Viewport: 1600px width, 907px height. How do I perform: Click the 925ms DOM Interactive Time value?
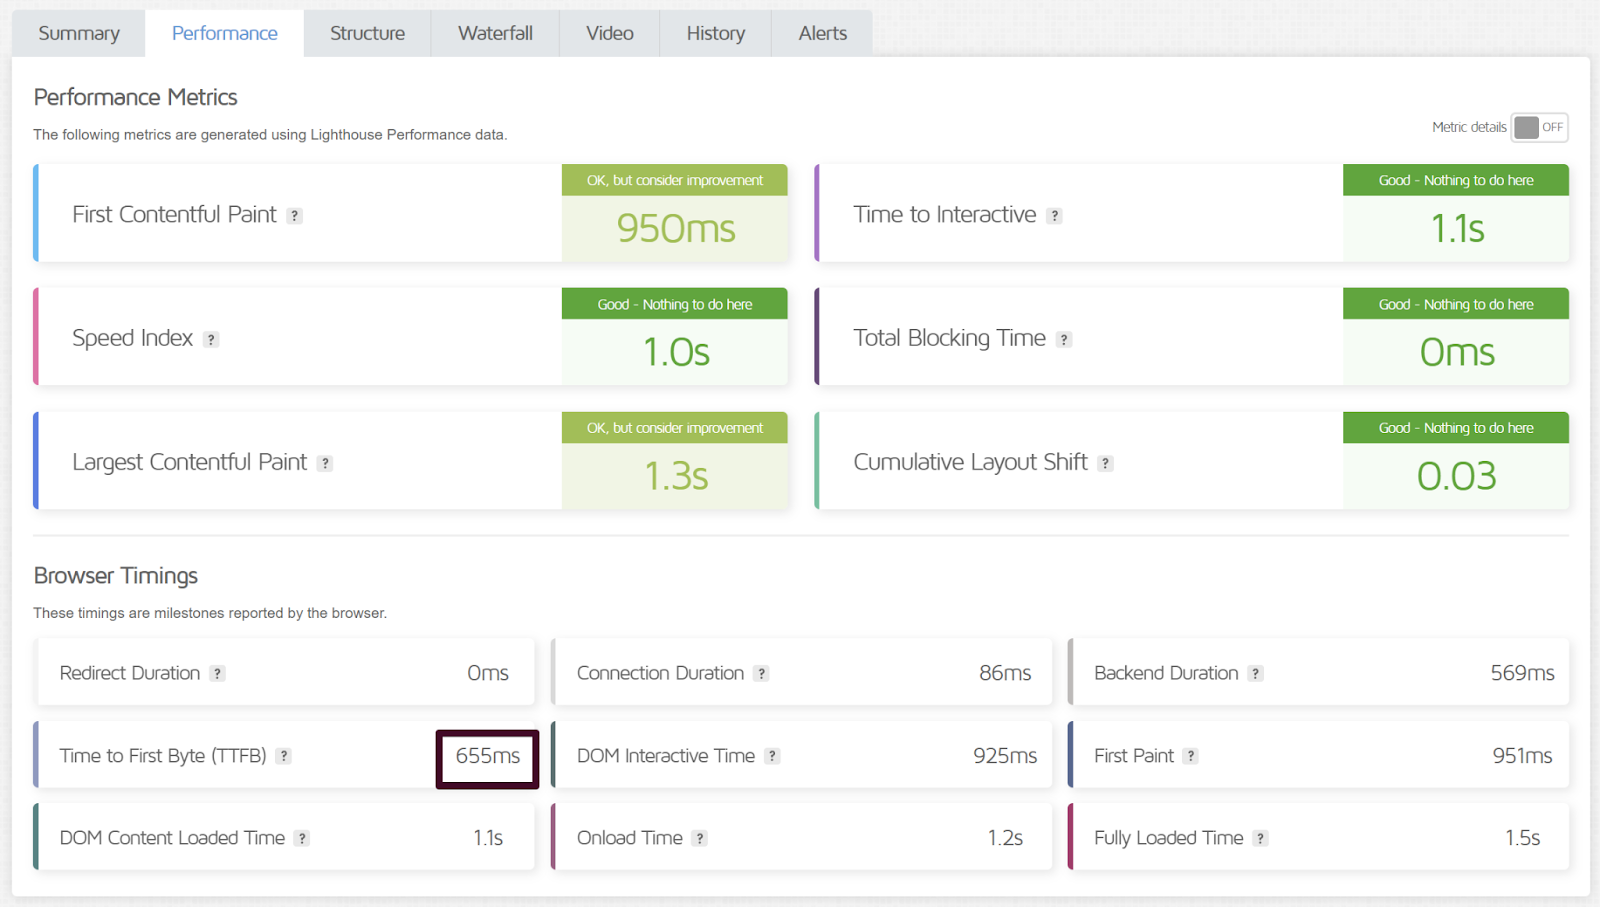[x=1005, y=756]
